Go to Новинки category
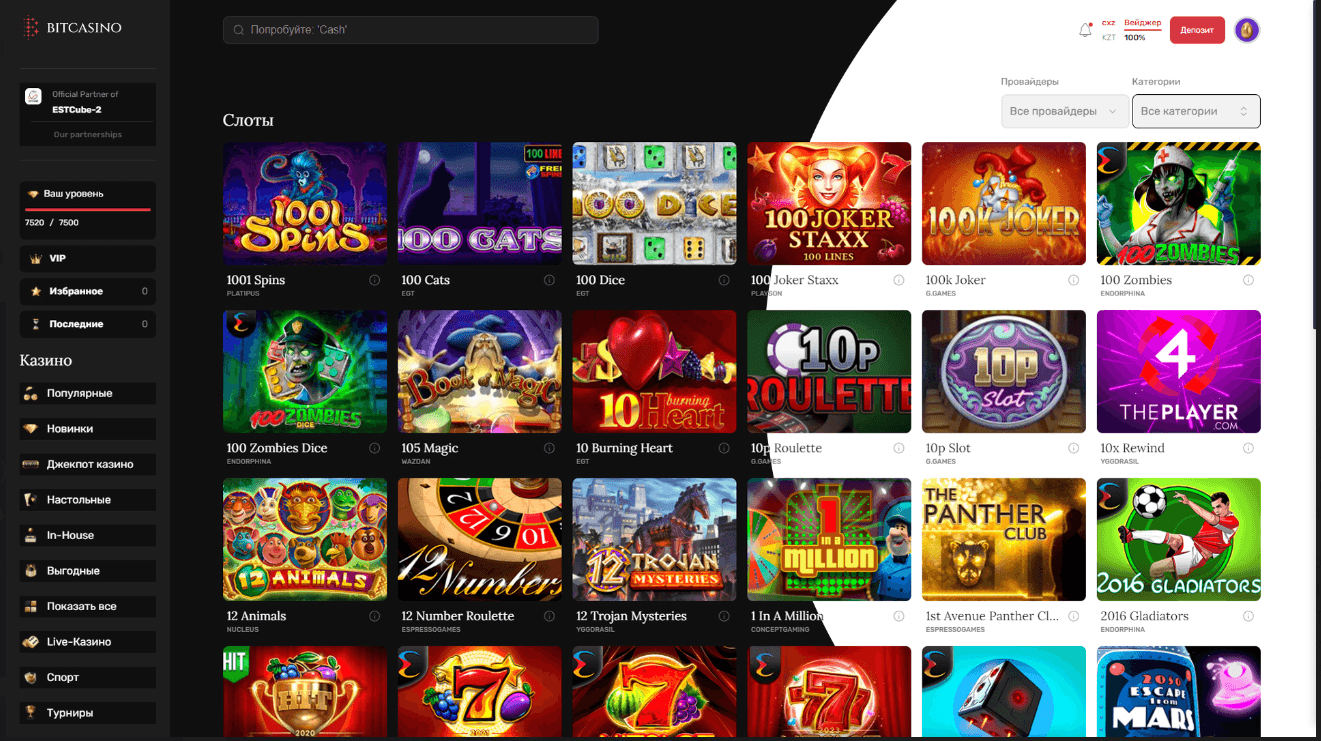The height and width of the screenshot is (741, 1321). pyautogui.click(x=88, y=428)
